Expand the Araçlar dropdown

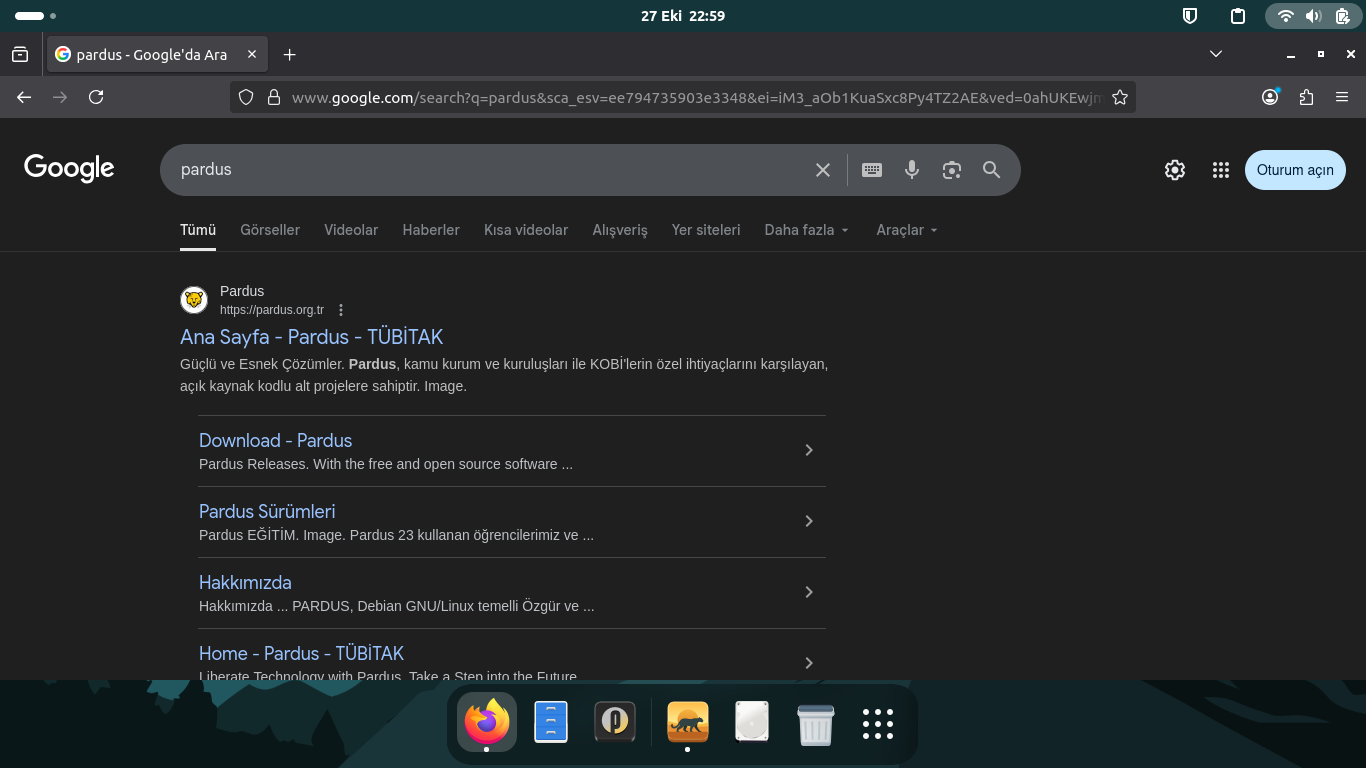(906, 230)
